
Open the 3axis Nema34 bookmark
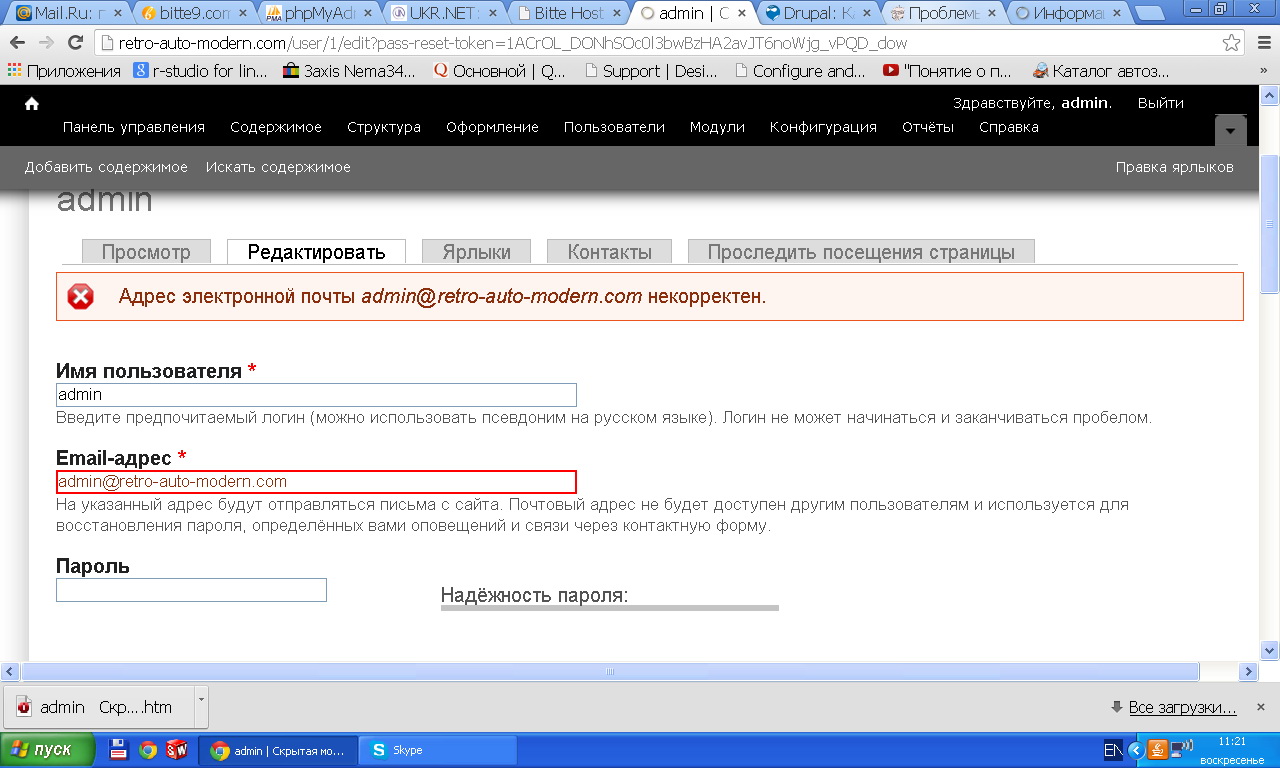pyautogui.click(x=350, y=71)
